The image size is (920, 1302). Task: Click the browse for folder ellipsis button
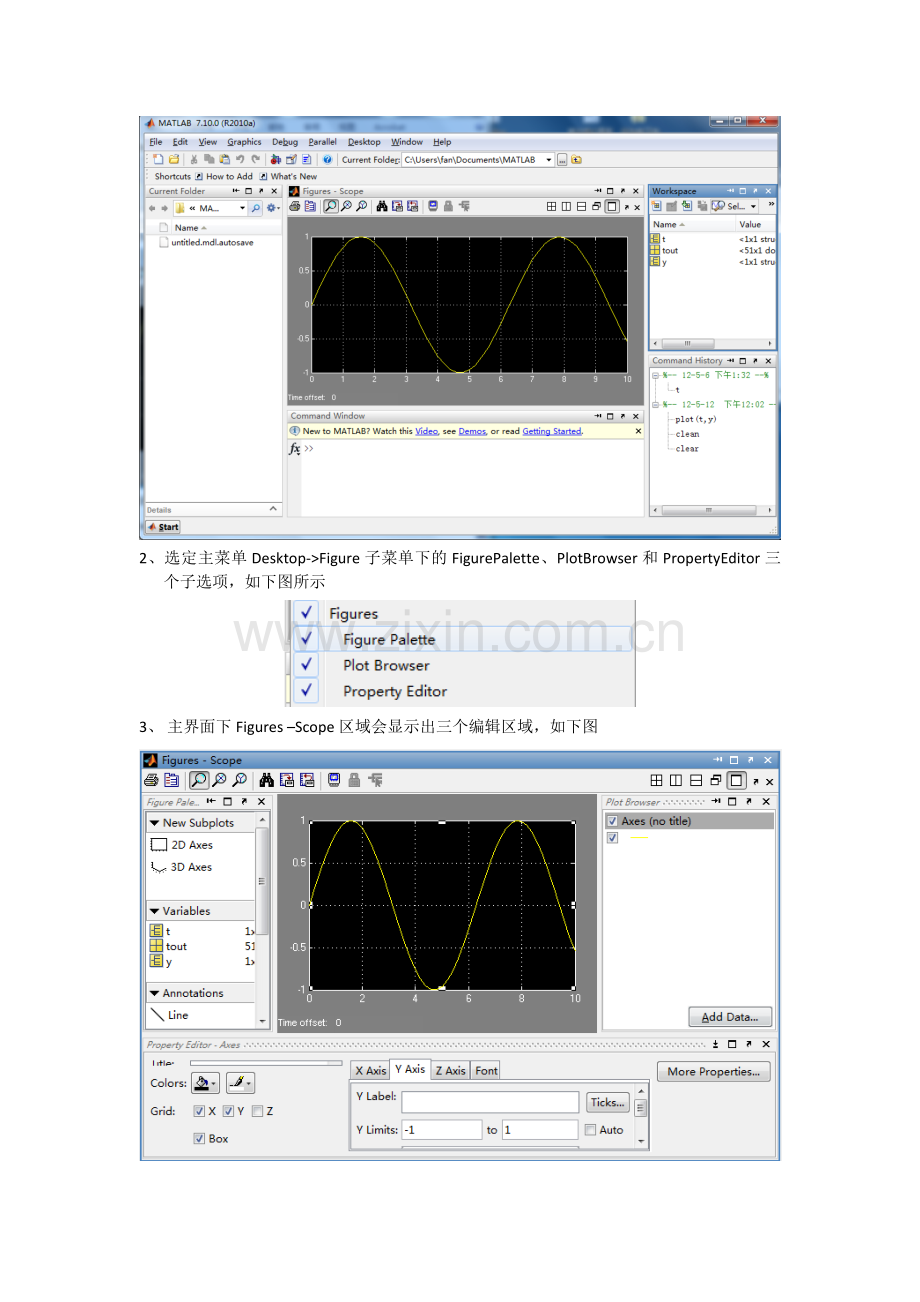[562, 159]
